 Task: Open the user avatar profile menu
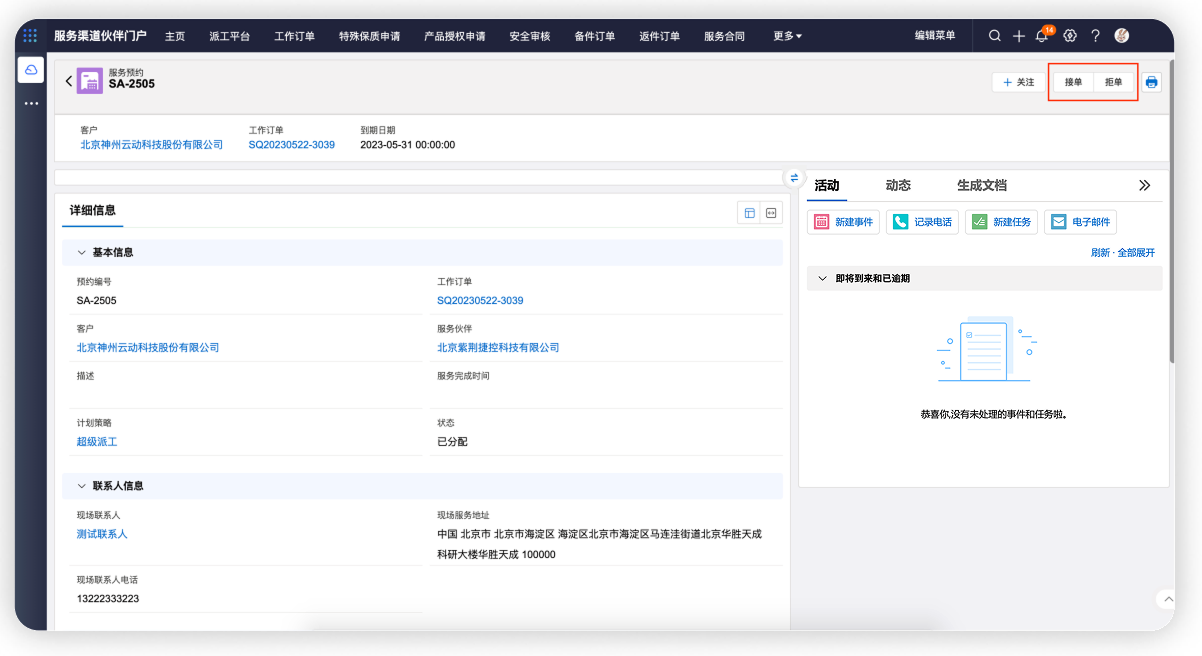click(x=1121, y=36)
